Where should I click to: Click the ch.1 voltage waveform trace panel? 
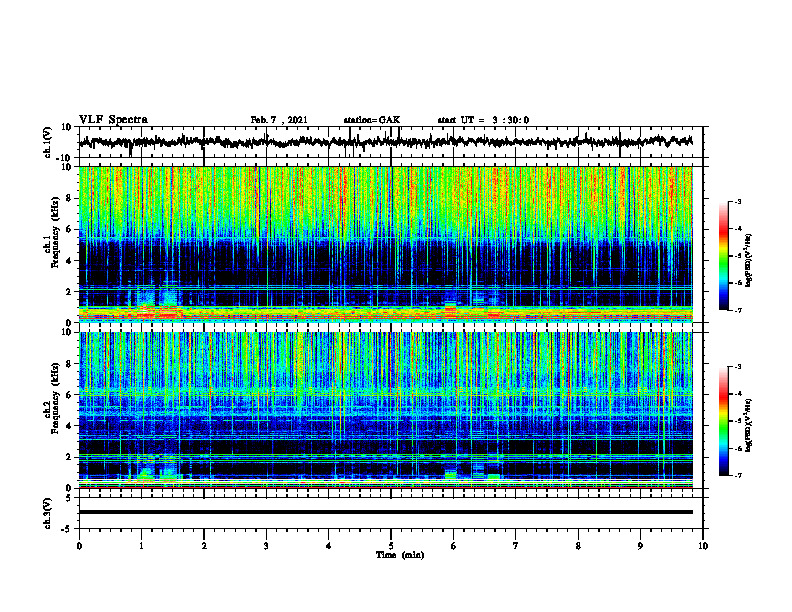pyautogui.click(x=391, y=142)
